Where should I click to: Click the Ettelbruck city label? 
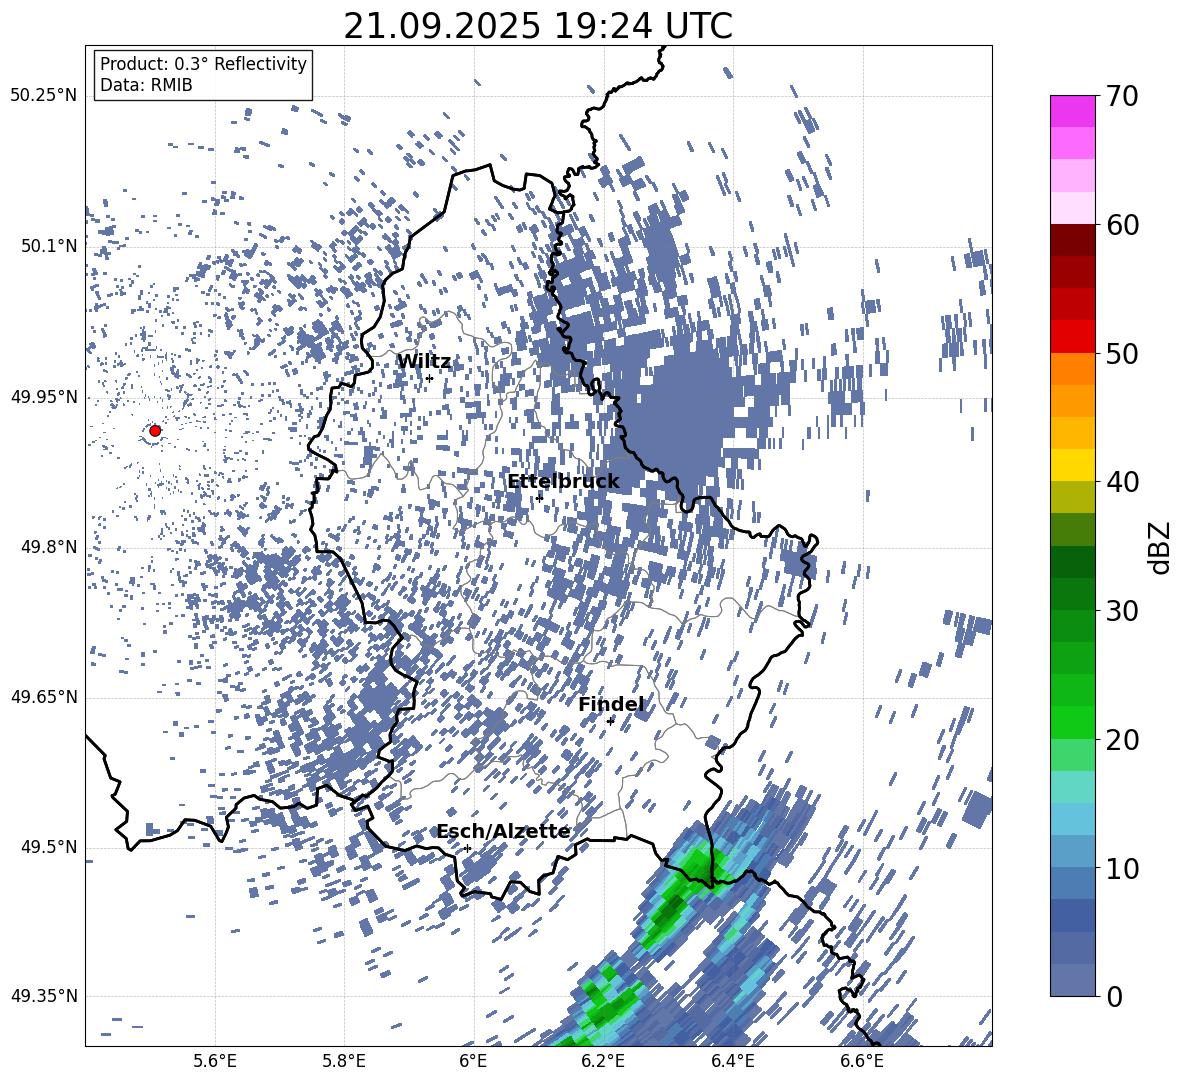point(563,481)
